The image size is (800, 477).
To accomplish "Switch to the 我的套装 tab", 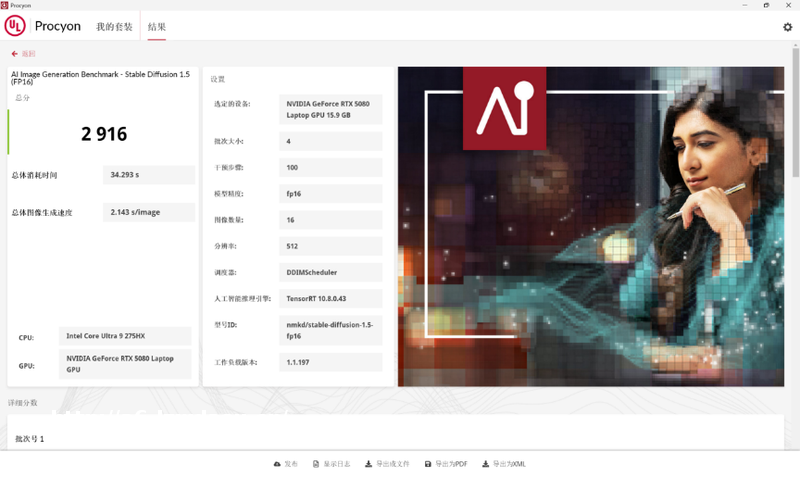I will [114, 27].
